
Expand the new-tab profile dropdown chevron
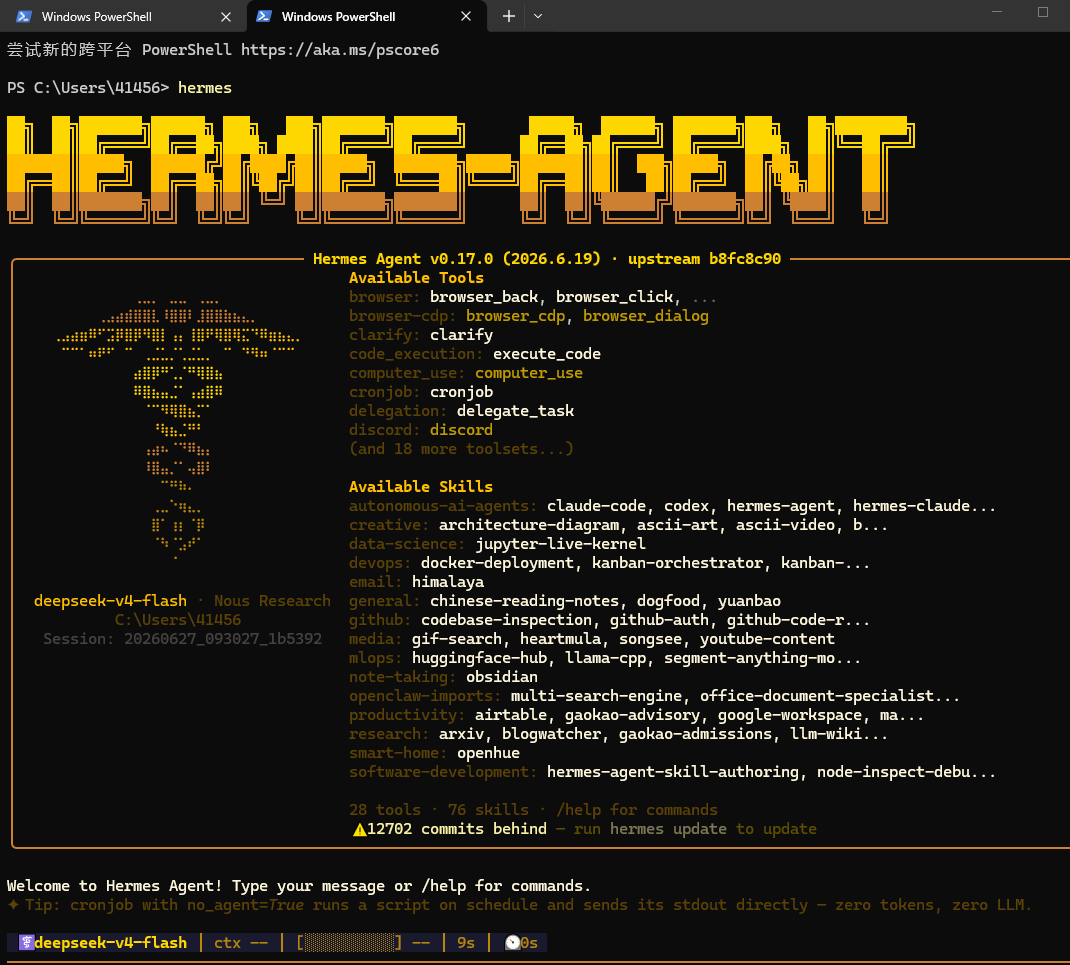[x=538, y=16]
